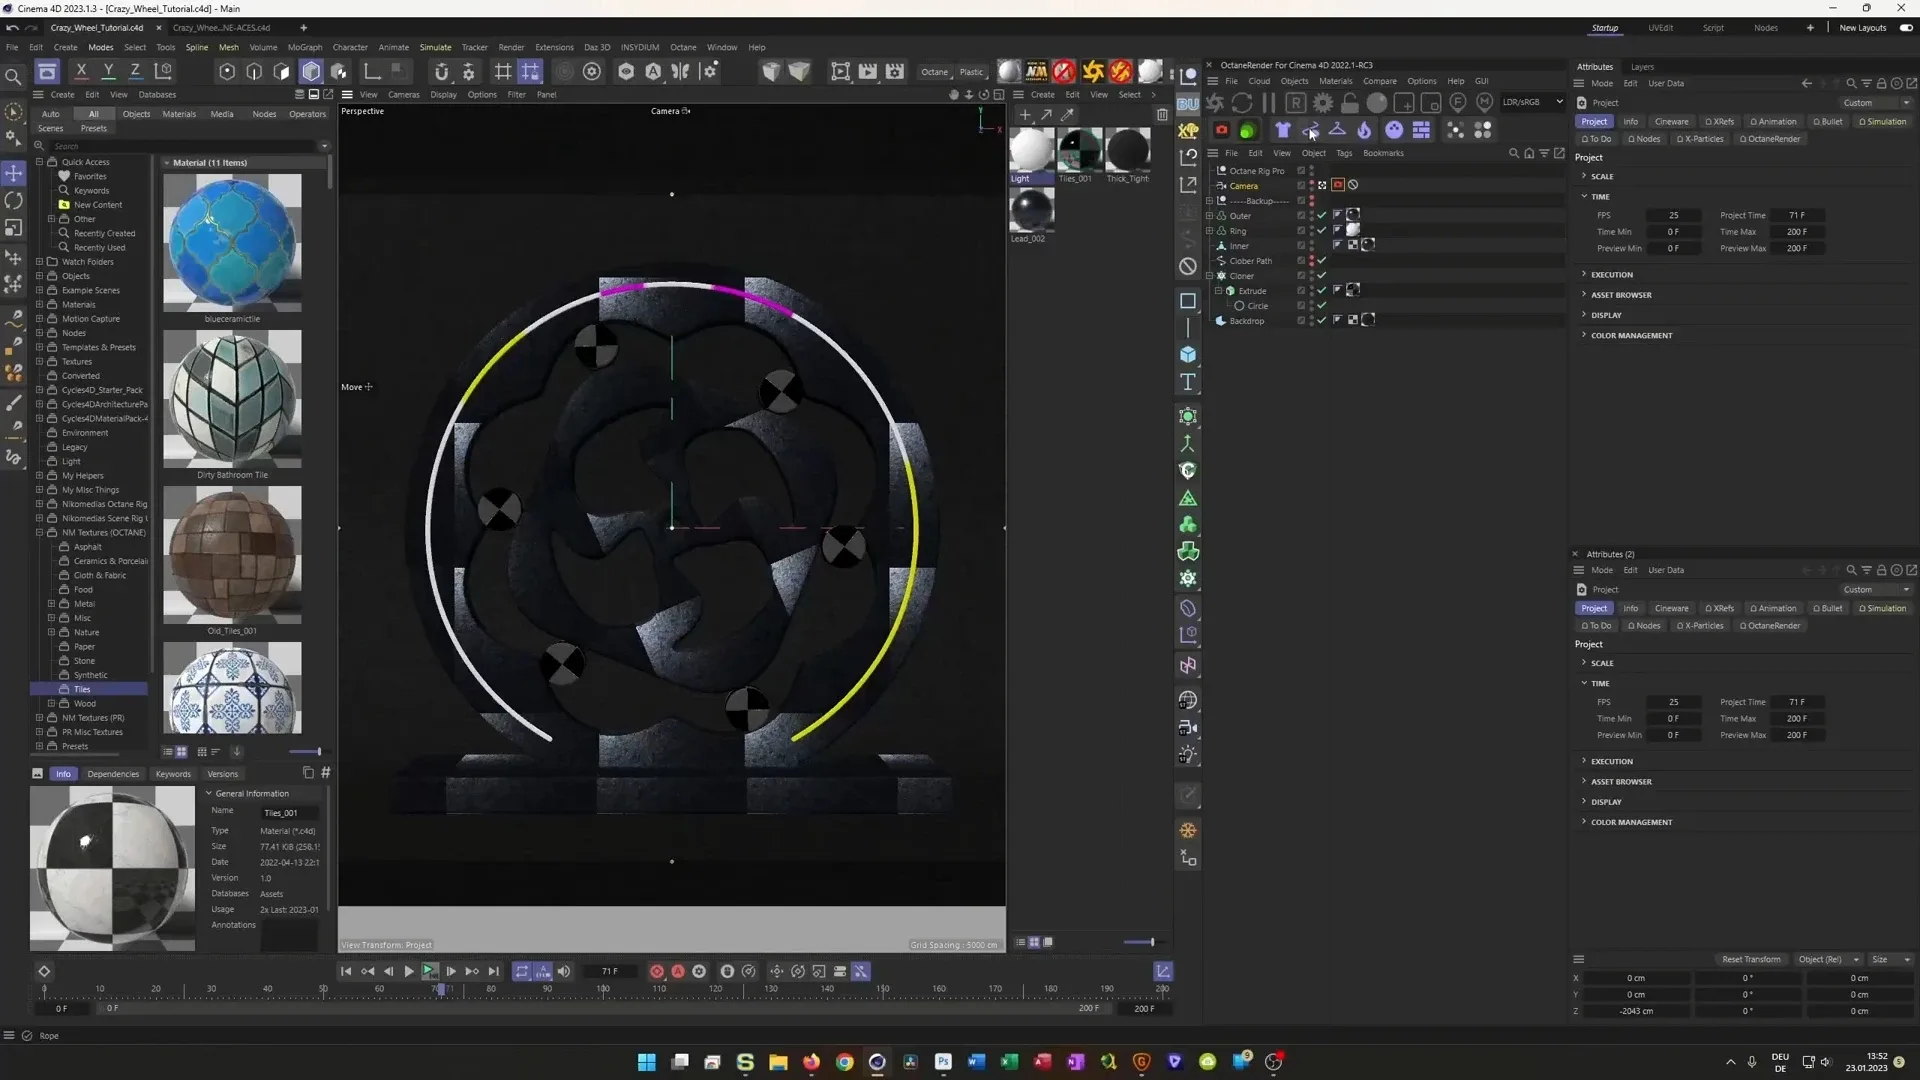Click the Reset Transform button

pyautogui.click(x=1751, y=959)
